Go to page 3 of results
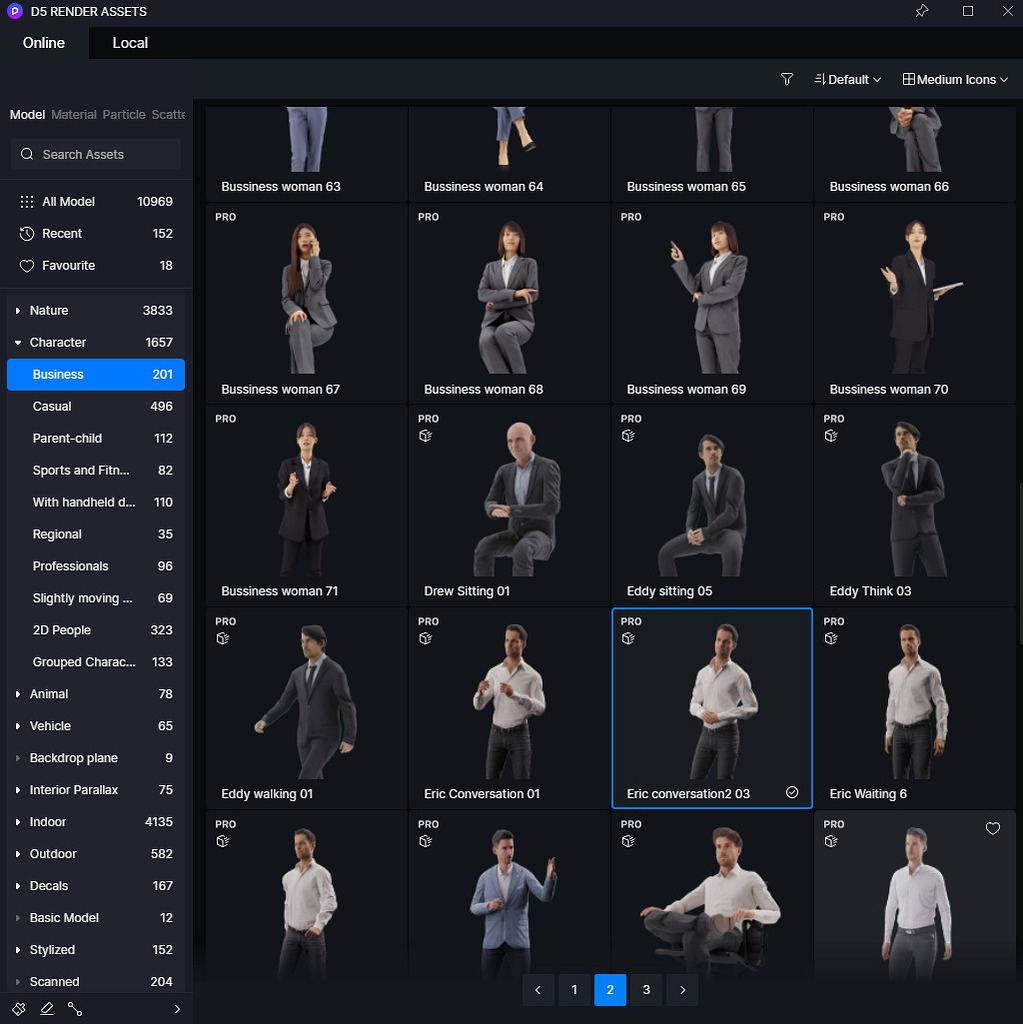Screen dimensions: 1023x1024 pyautogui.click(x=645, y=989)
